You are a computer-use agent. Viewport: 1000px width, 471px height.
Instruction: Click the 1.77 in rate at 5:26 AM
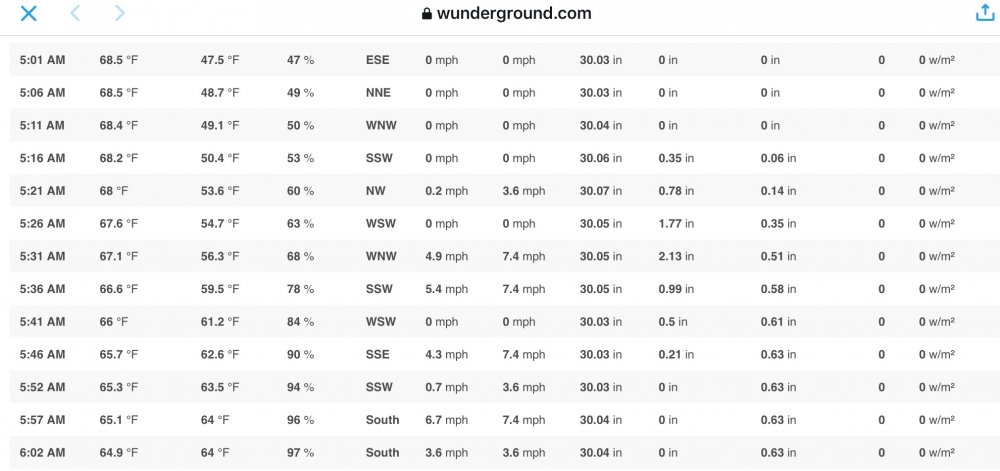(676, 224)
